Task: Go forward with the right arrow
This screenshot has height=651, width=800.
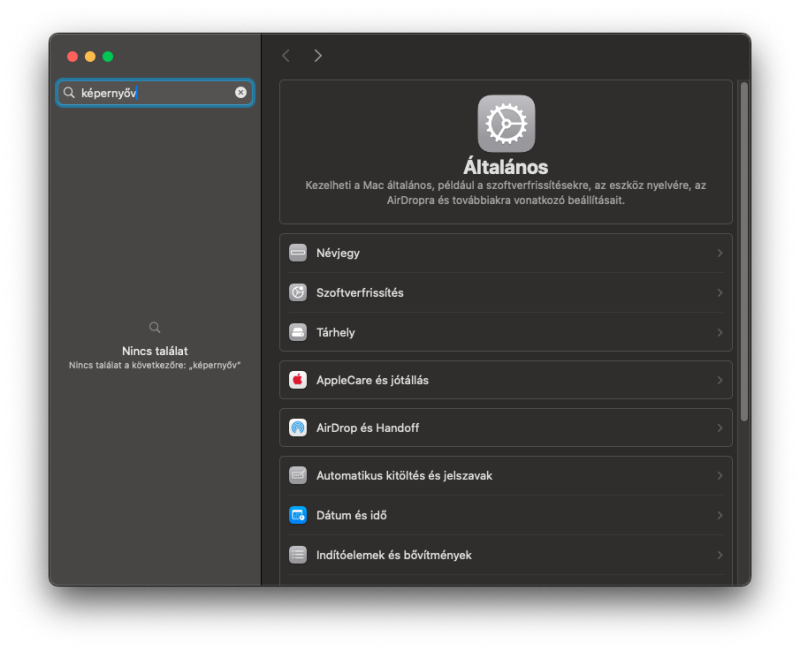Action: pos(318,56)
